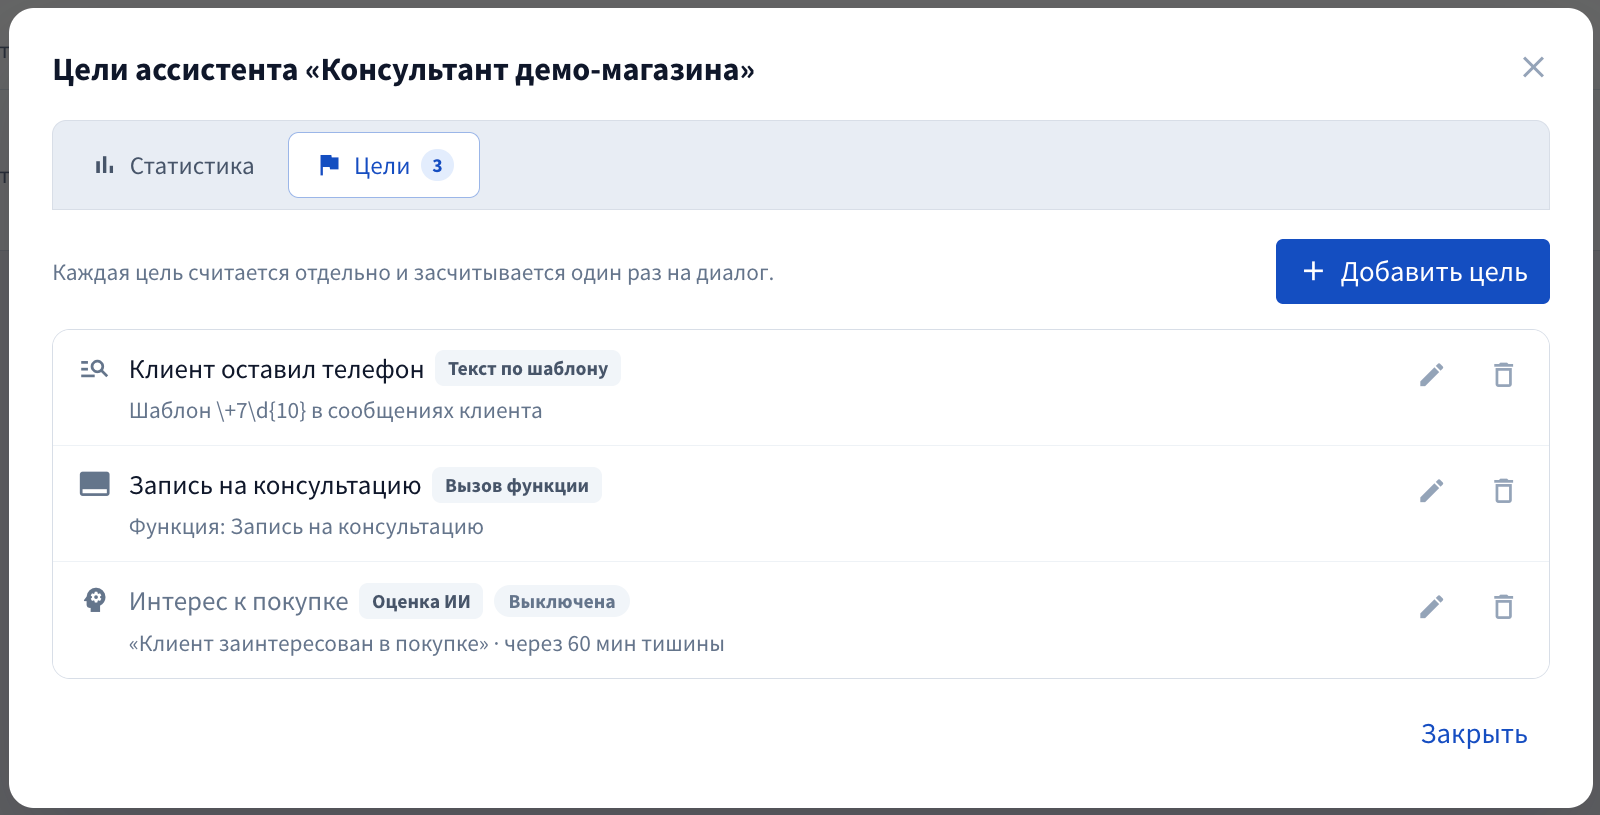Image resolution: width=1600 pixels, height=815 pixels.
Task: Click the goal title «Клиент оставил телефон»
Action: click(x=277, y=369)
